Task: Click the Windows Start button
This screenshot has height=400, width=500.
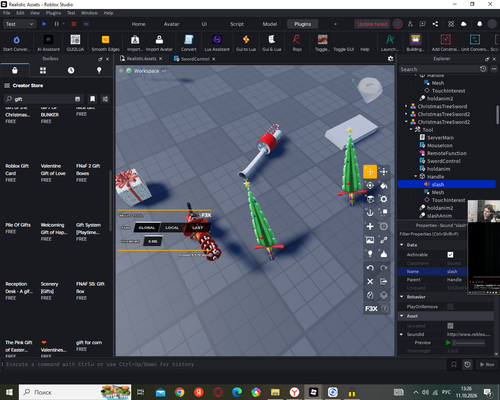Action: point(9,392)
